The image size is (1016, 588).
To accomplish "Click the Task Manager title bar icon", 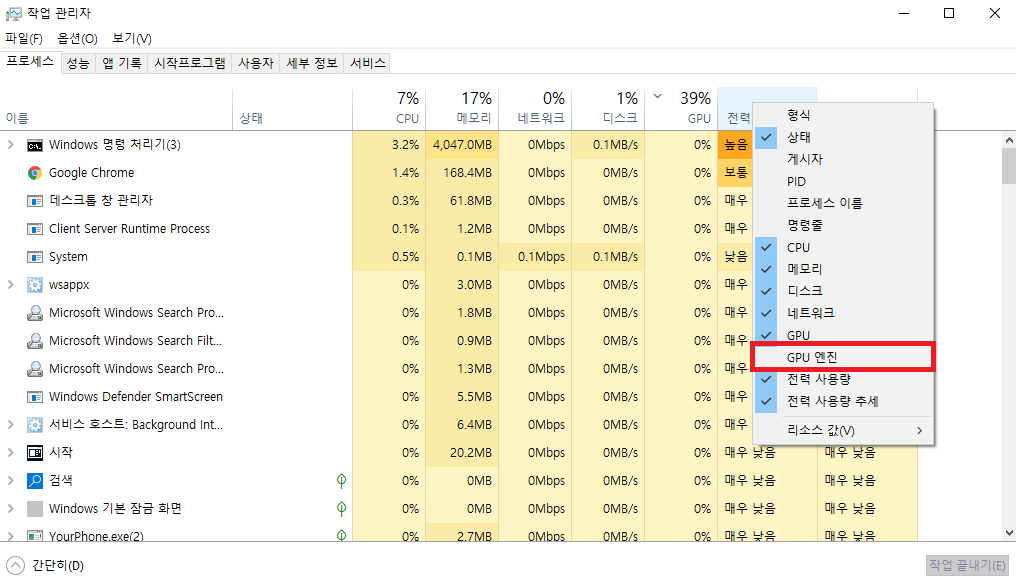I will coord(14,14).
